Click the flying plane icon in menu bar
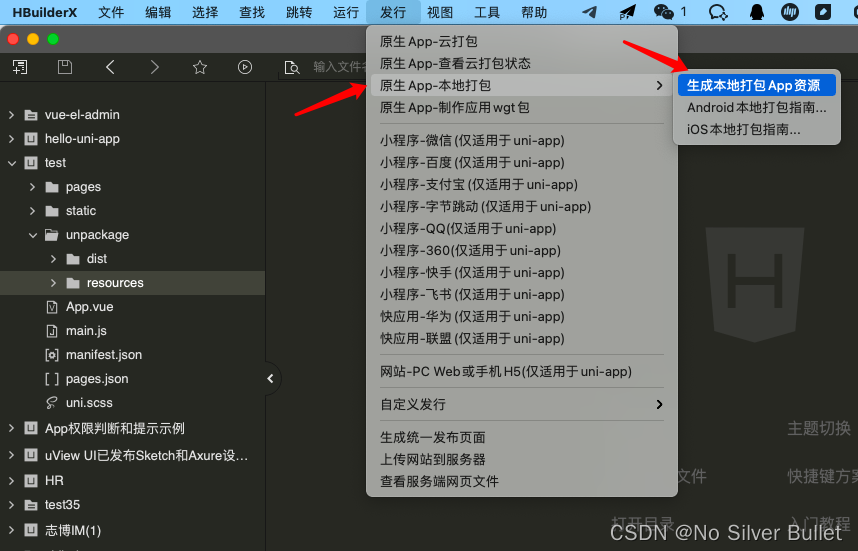Viewport: 858px width, 551px height. pos(627,11)
